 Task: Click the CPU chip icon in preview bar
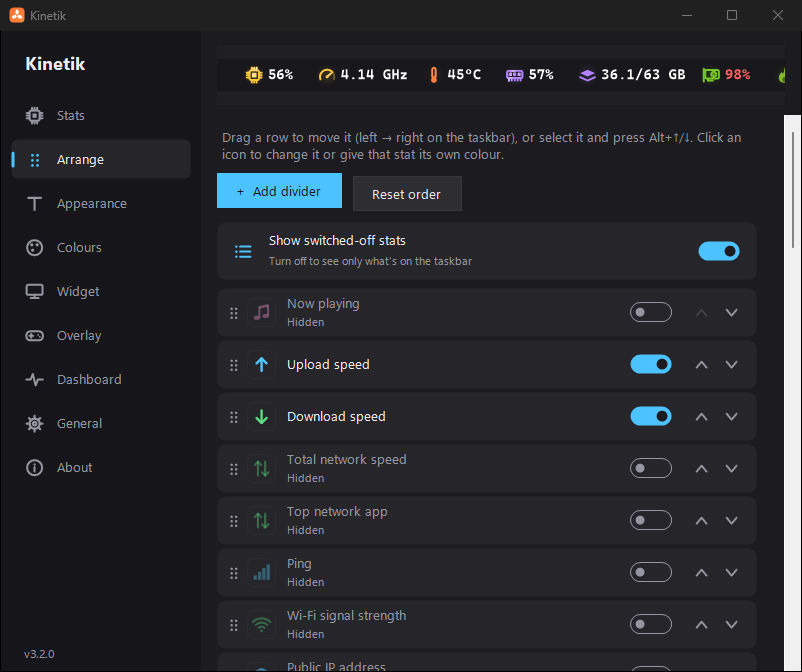pyautogui.click(x=254, y=75)
